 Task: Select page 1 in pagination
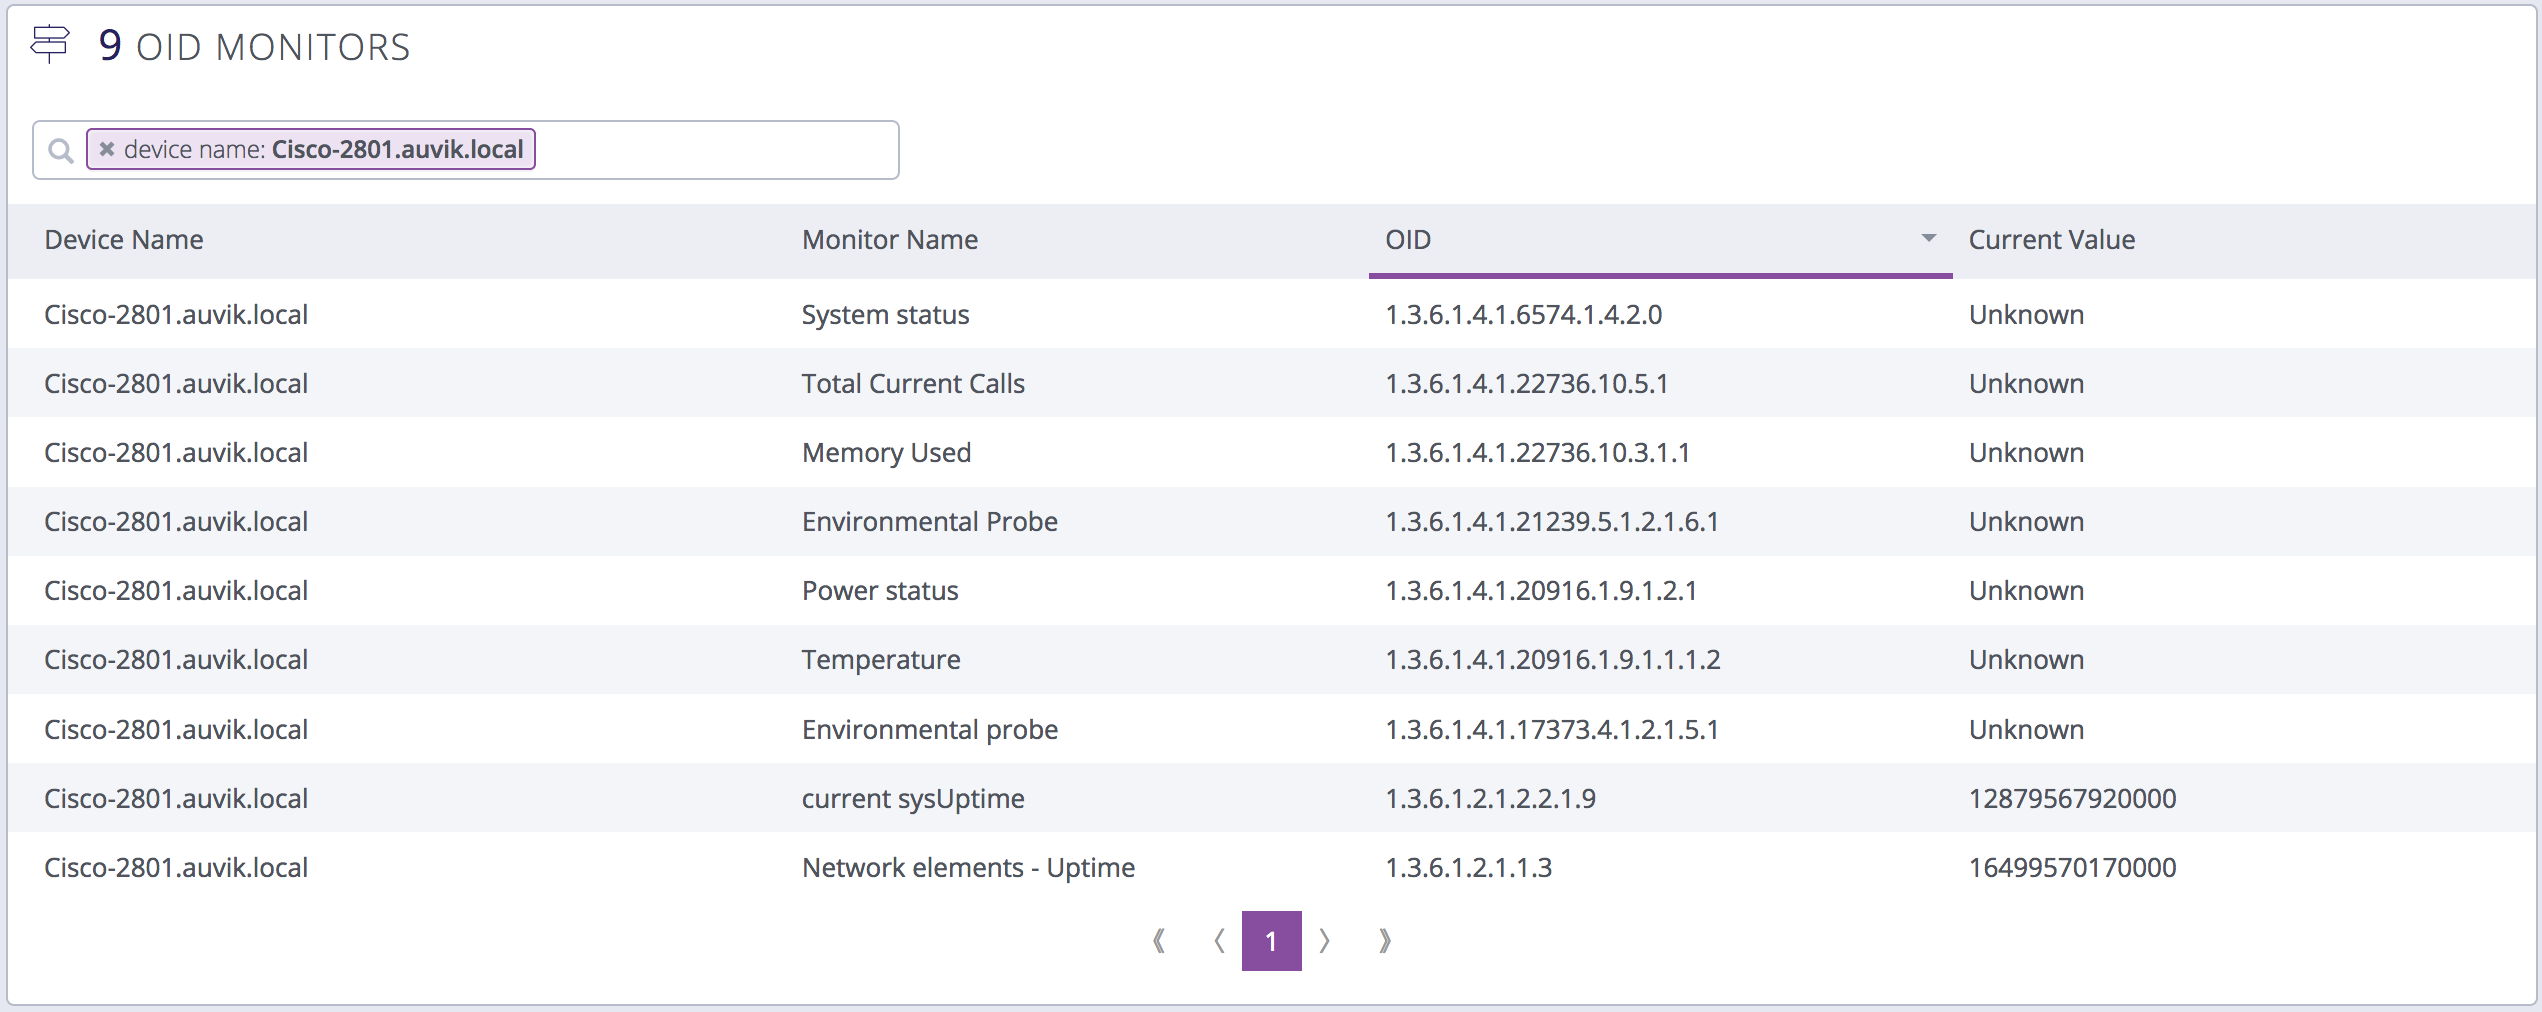click(x=1272, y=941)
